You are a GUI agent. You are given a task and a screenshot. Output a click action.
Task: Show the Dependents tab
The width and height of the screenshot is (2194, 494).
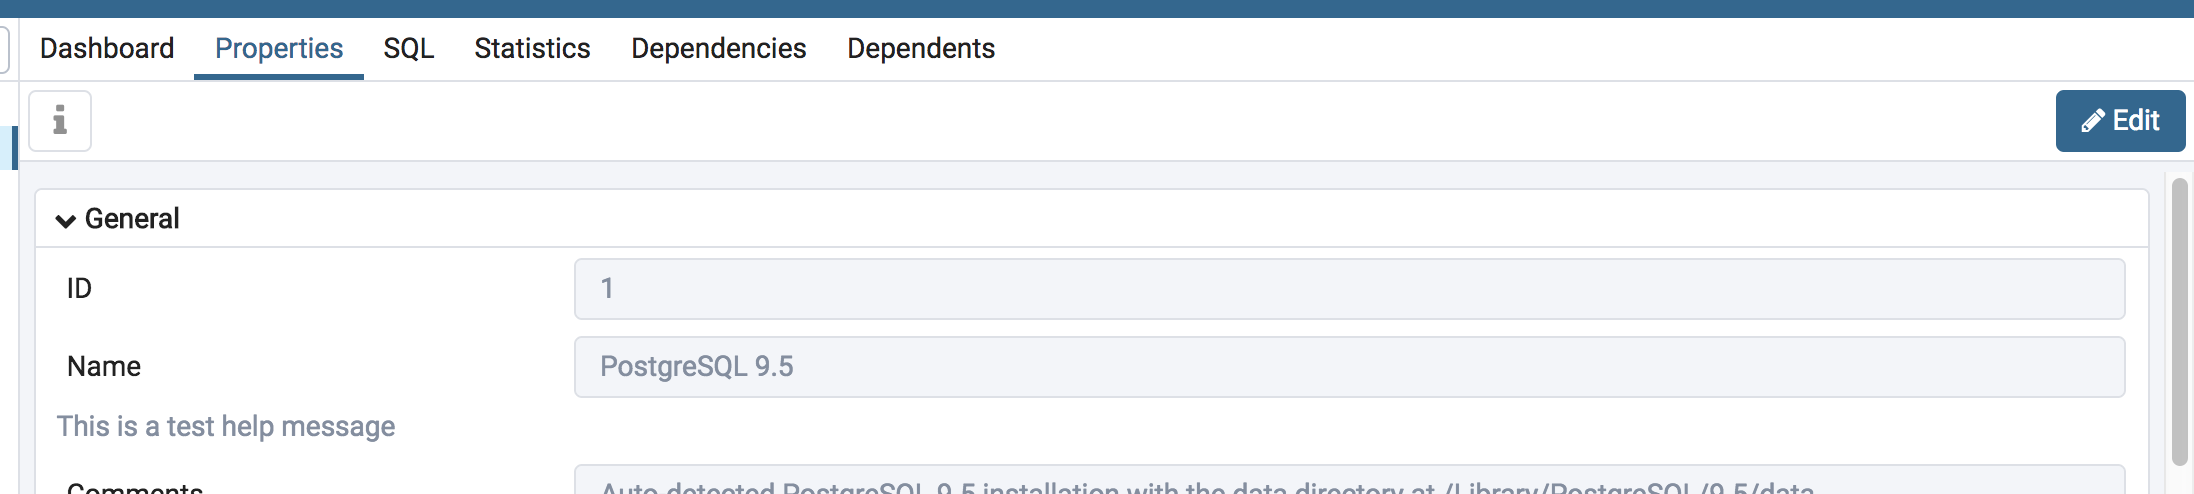[x=921, y=48]
